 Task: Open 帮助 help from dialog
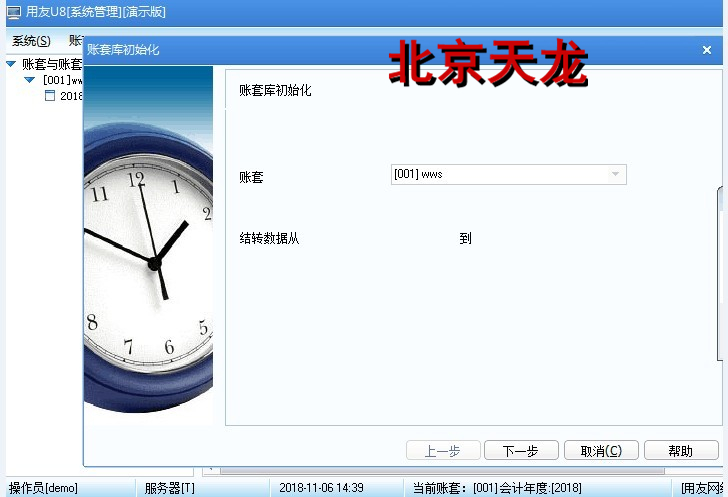681,450
